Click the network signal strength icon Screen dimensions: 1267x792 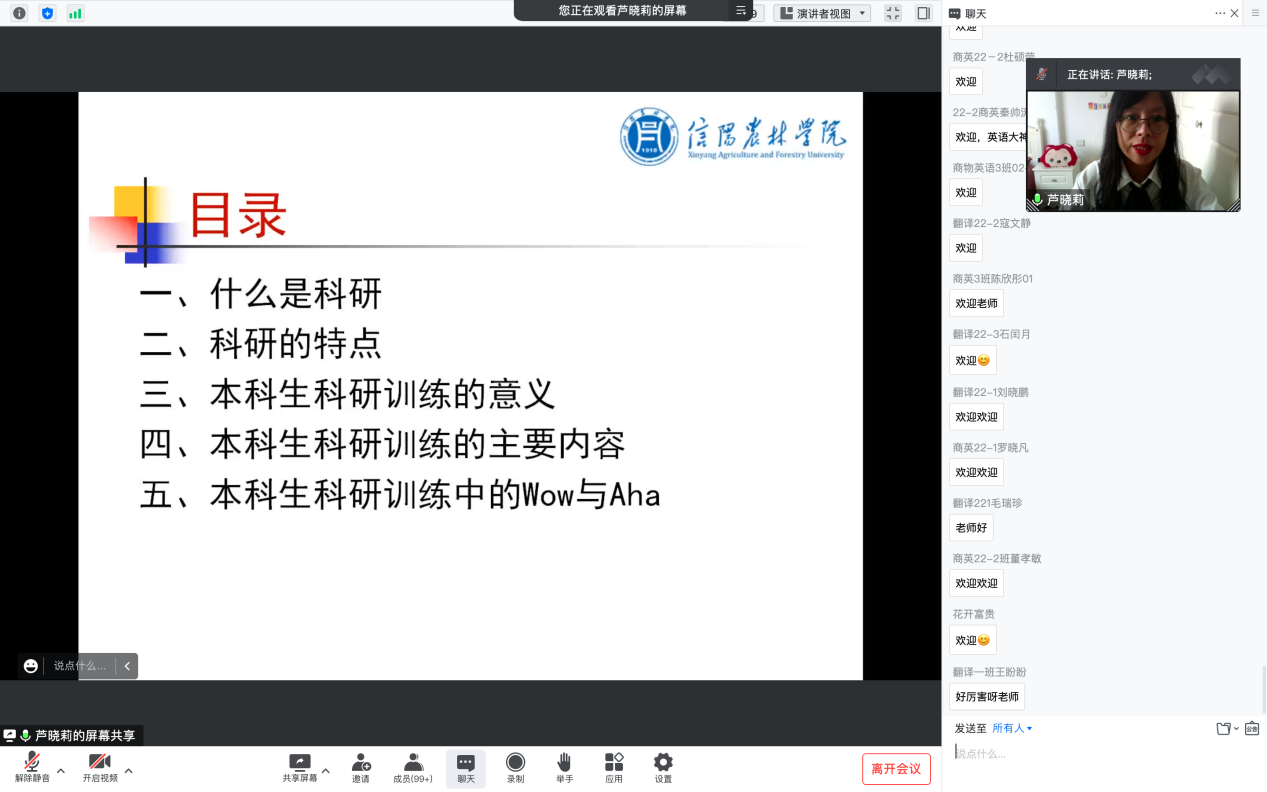coord(75,13)
